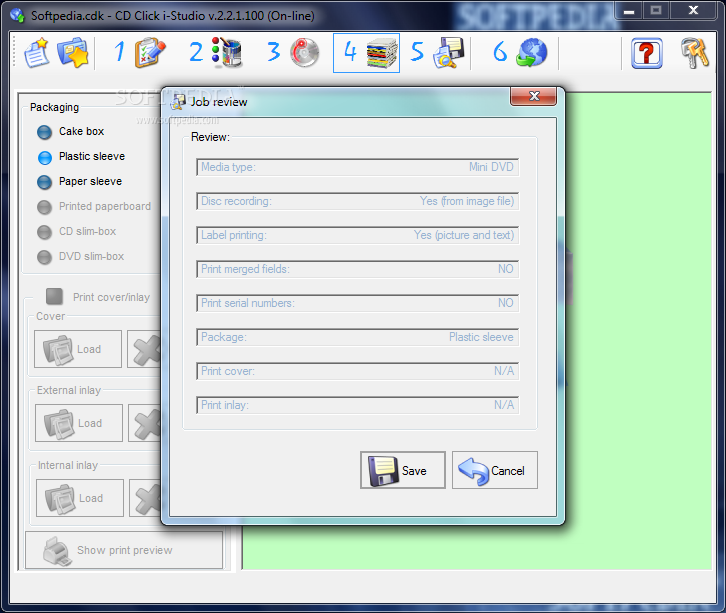Cancel the Job review dialog
726x613 pixels.
coord(495,470)
